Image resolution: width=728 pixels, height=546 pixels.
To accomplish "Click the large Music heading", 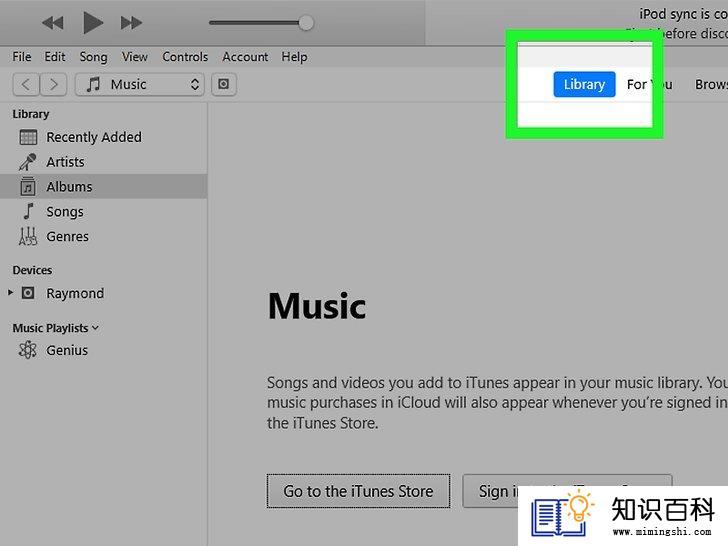I will [317, 306].
